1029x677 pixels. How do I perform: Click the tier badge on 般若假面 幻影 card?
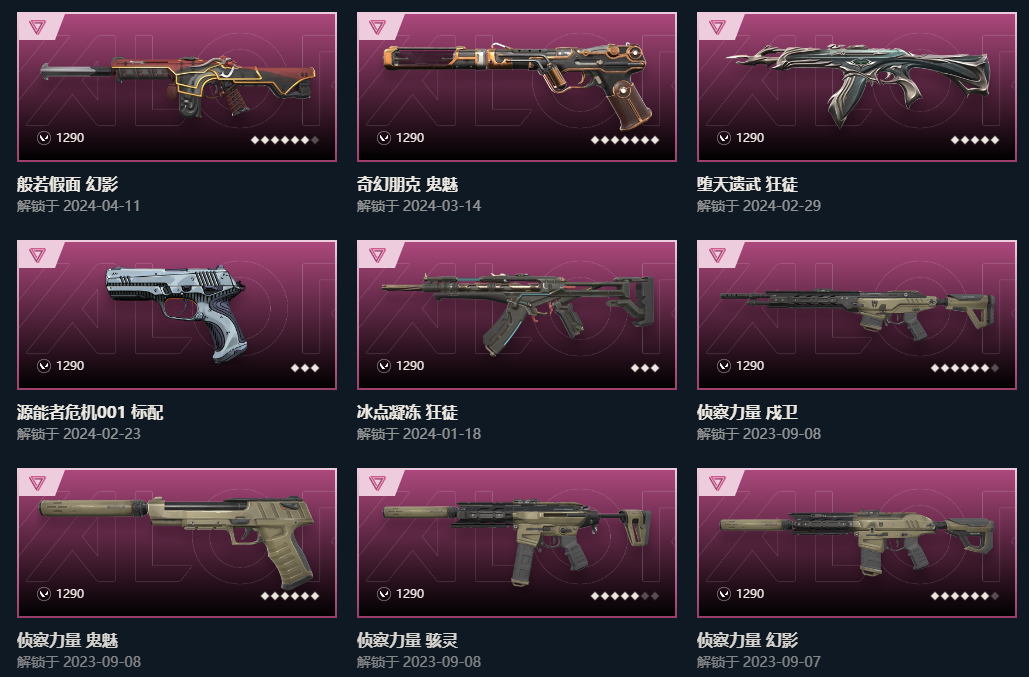click(x=37, y=27)
